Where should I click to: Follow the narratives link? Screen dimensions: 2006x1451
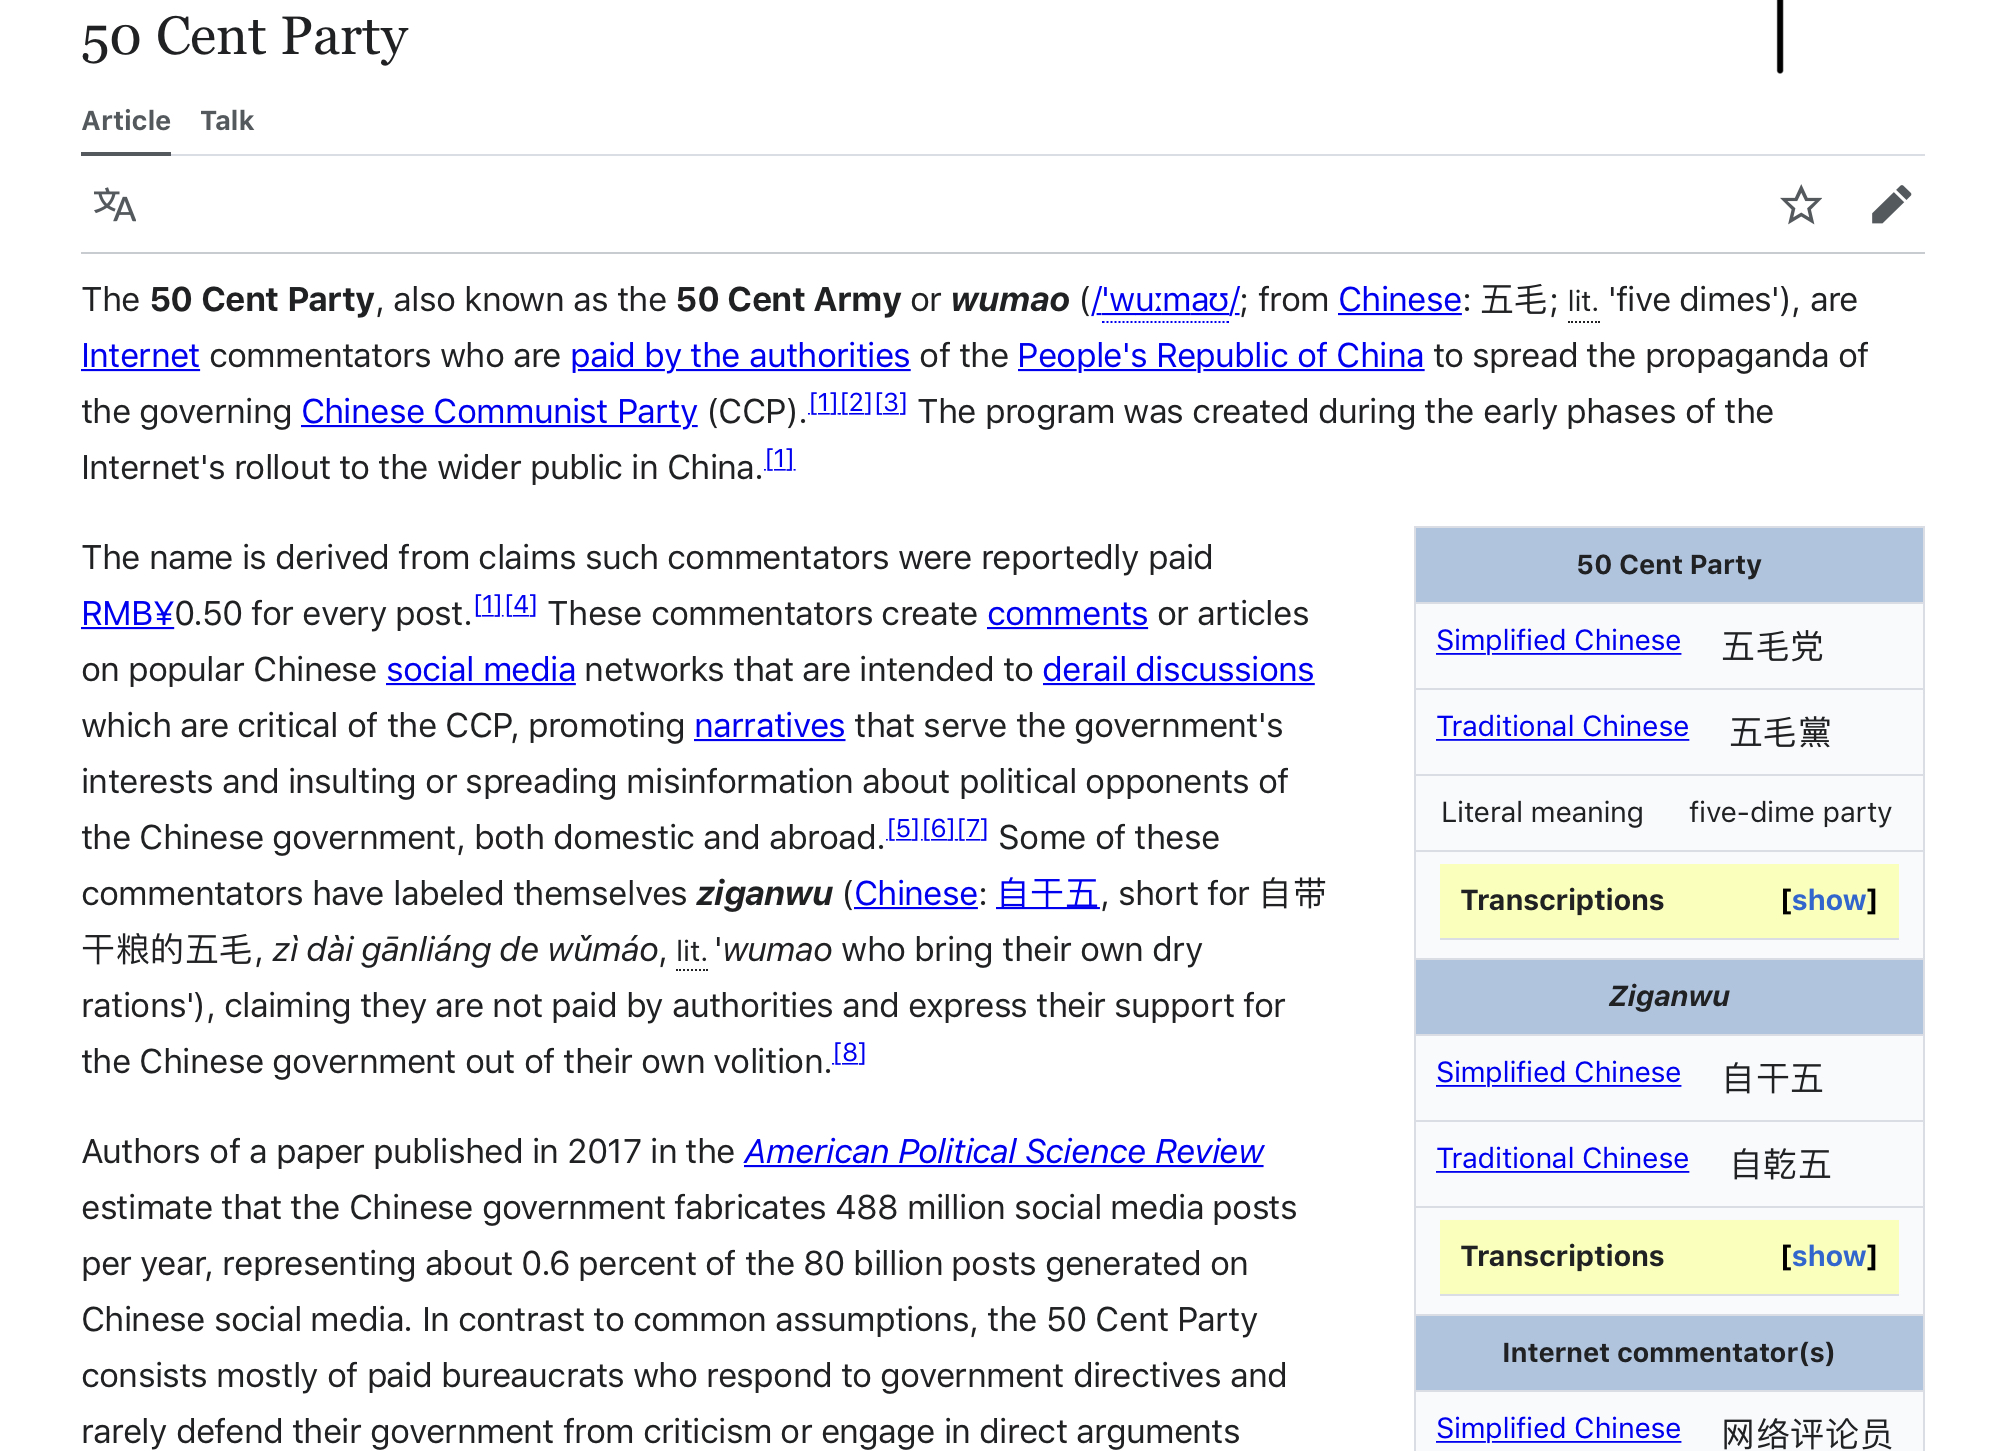(x=769, y=726)
